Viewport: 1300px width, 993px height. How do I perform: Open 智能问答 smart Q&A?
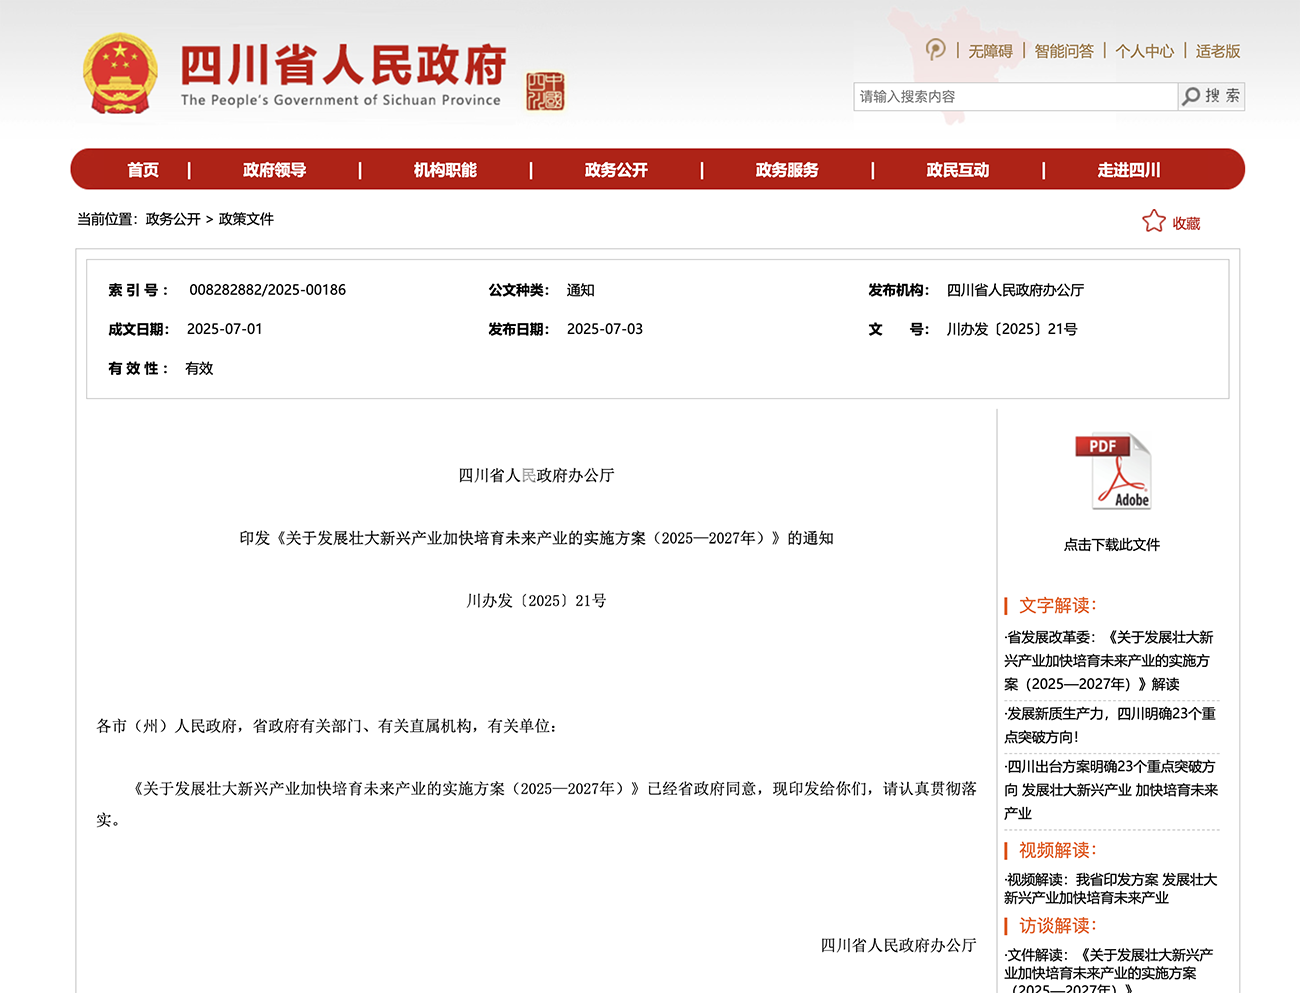[1064, 51]
